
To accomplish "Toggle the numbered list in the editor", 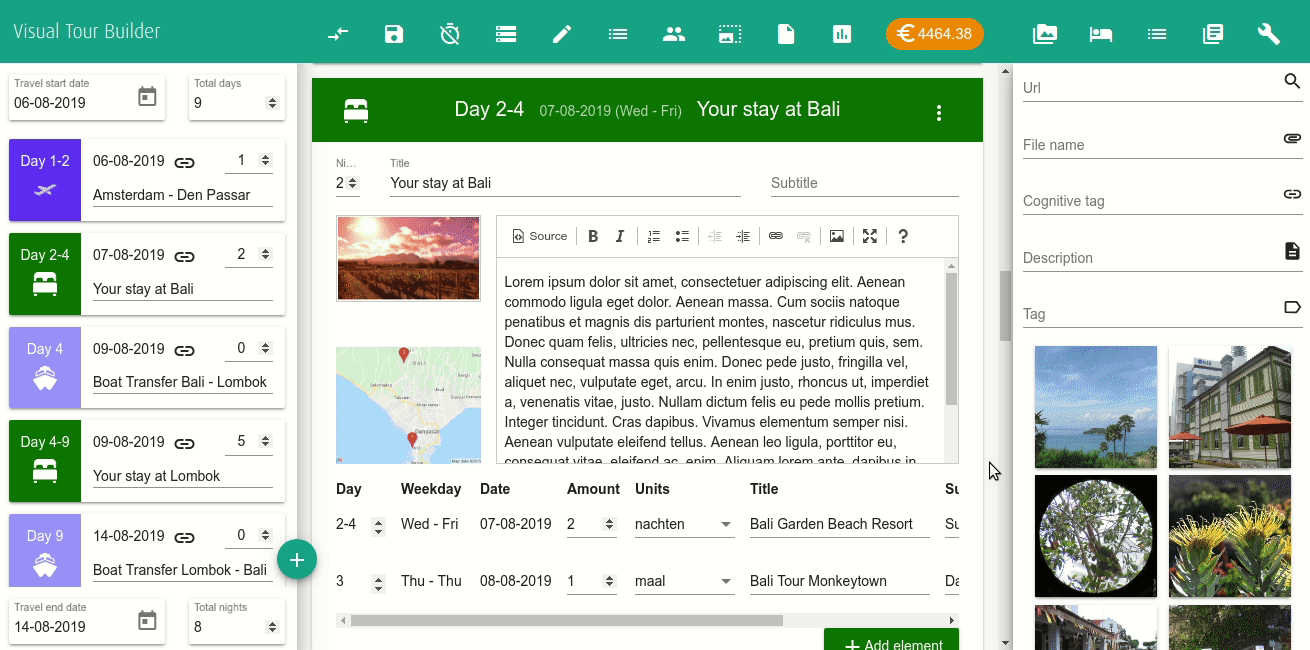I will [x=653, y=236].
